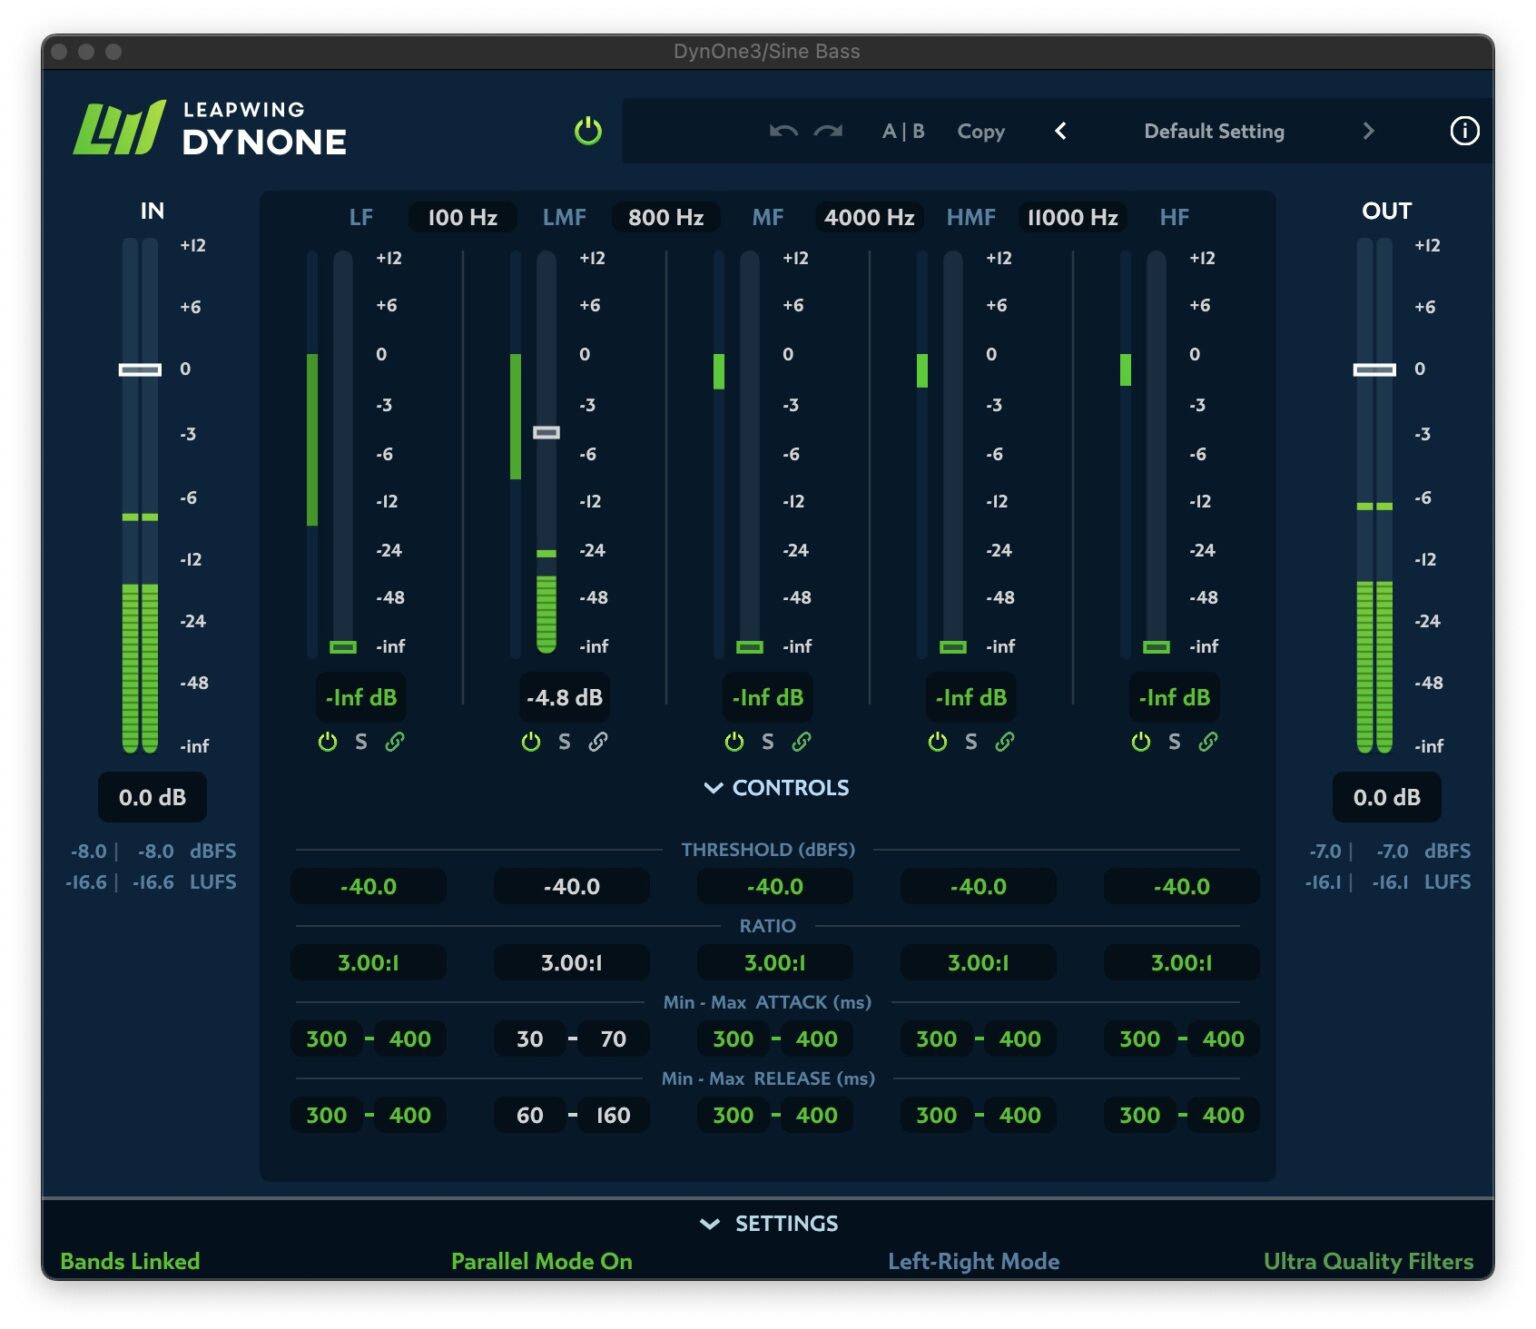Click the link icon under the LF band
The image size is (1536, 1329).
tap(394, 741)
